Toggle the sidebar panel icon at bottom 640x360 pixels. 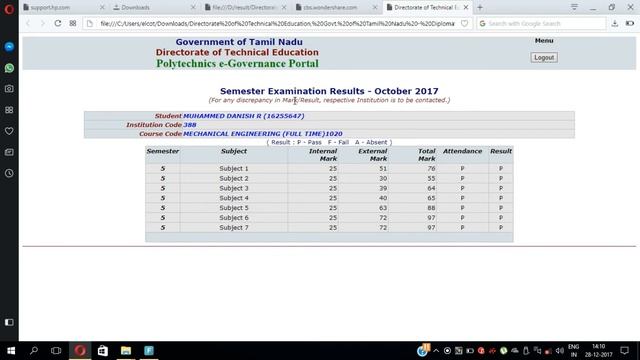[9, 322]
